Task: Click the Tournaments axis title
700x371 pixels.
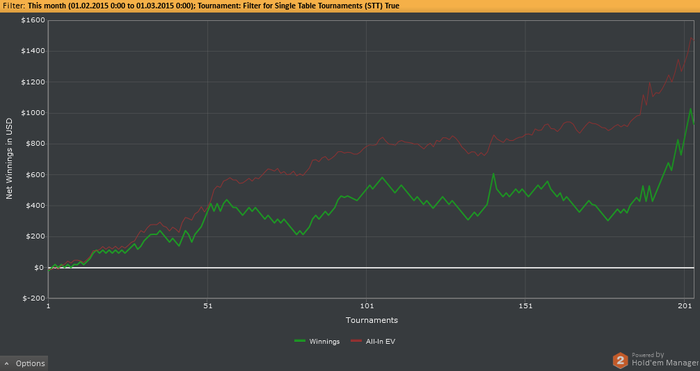Action: (x=371, y=320)
